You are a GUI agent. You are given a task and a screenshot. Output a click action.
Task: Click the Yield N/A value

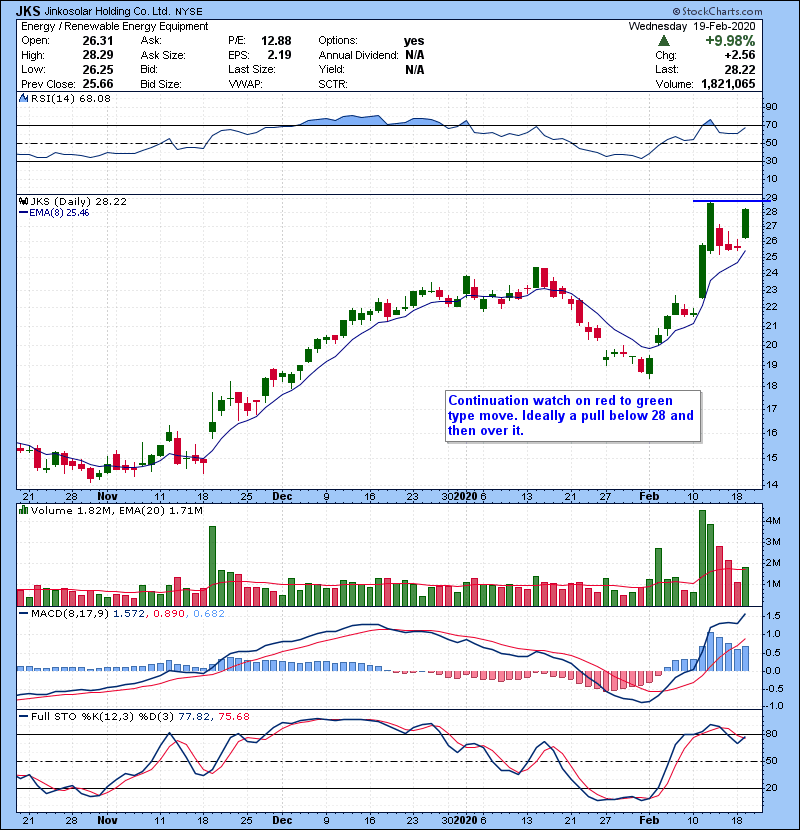[x=415, y=69]
